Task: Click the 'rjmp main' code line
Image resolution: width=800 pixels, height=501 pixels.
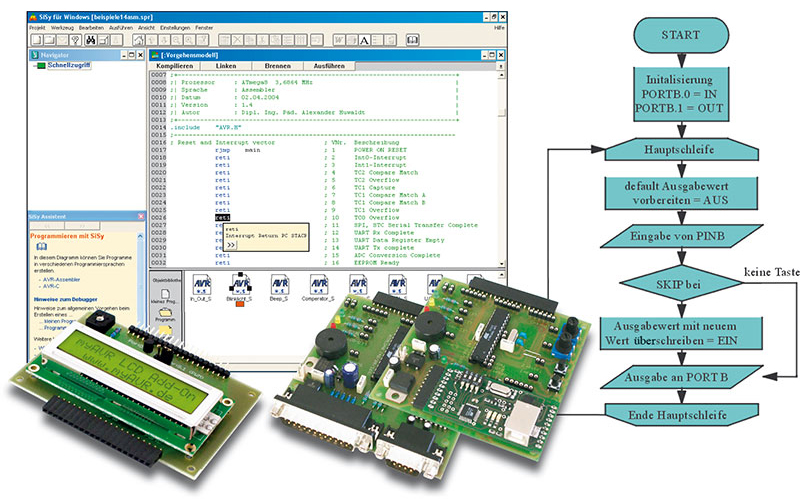Action: coord(237,150)
